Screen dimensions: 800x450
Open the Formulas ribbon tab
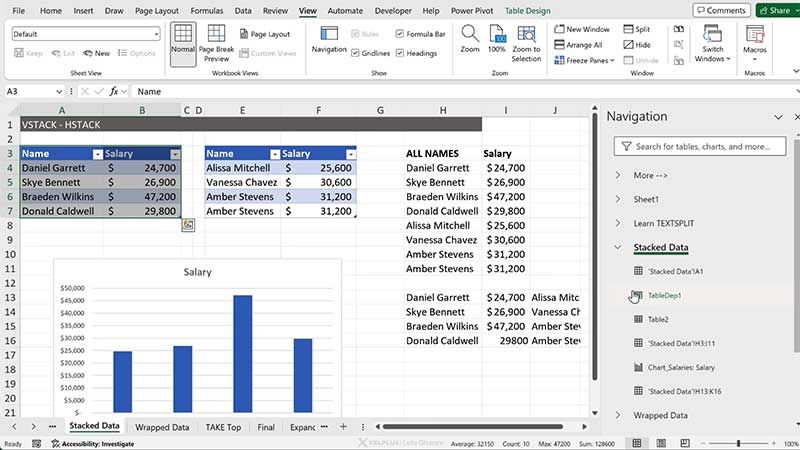tap(207, 10)
